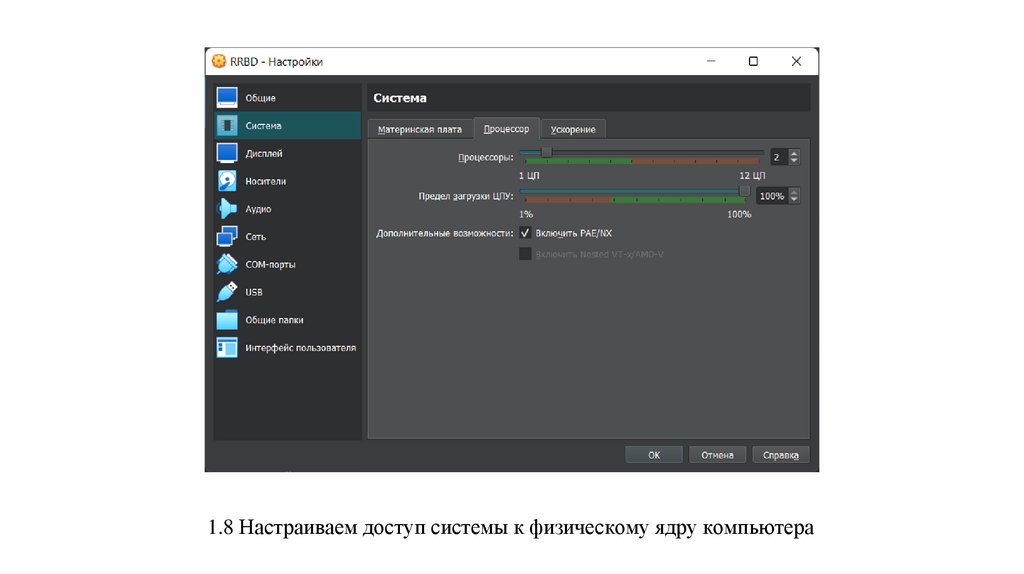
Task: Open the Общие settings section icon
Action: point(227,98)
